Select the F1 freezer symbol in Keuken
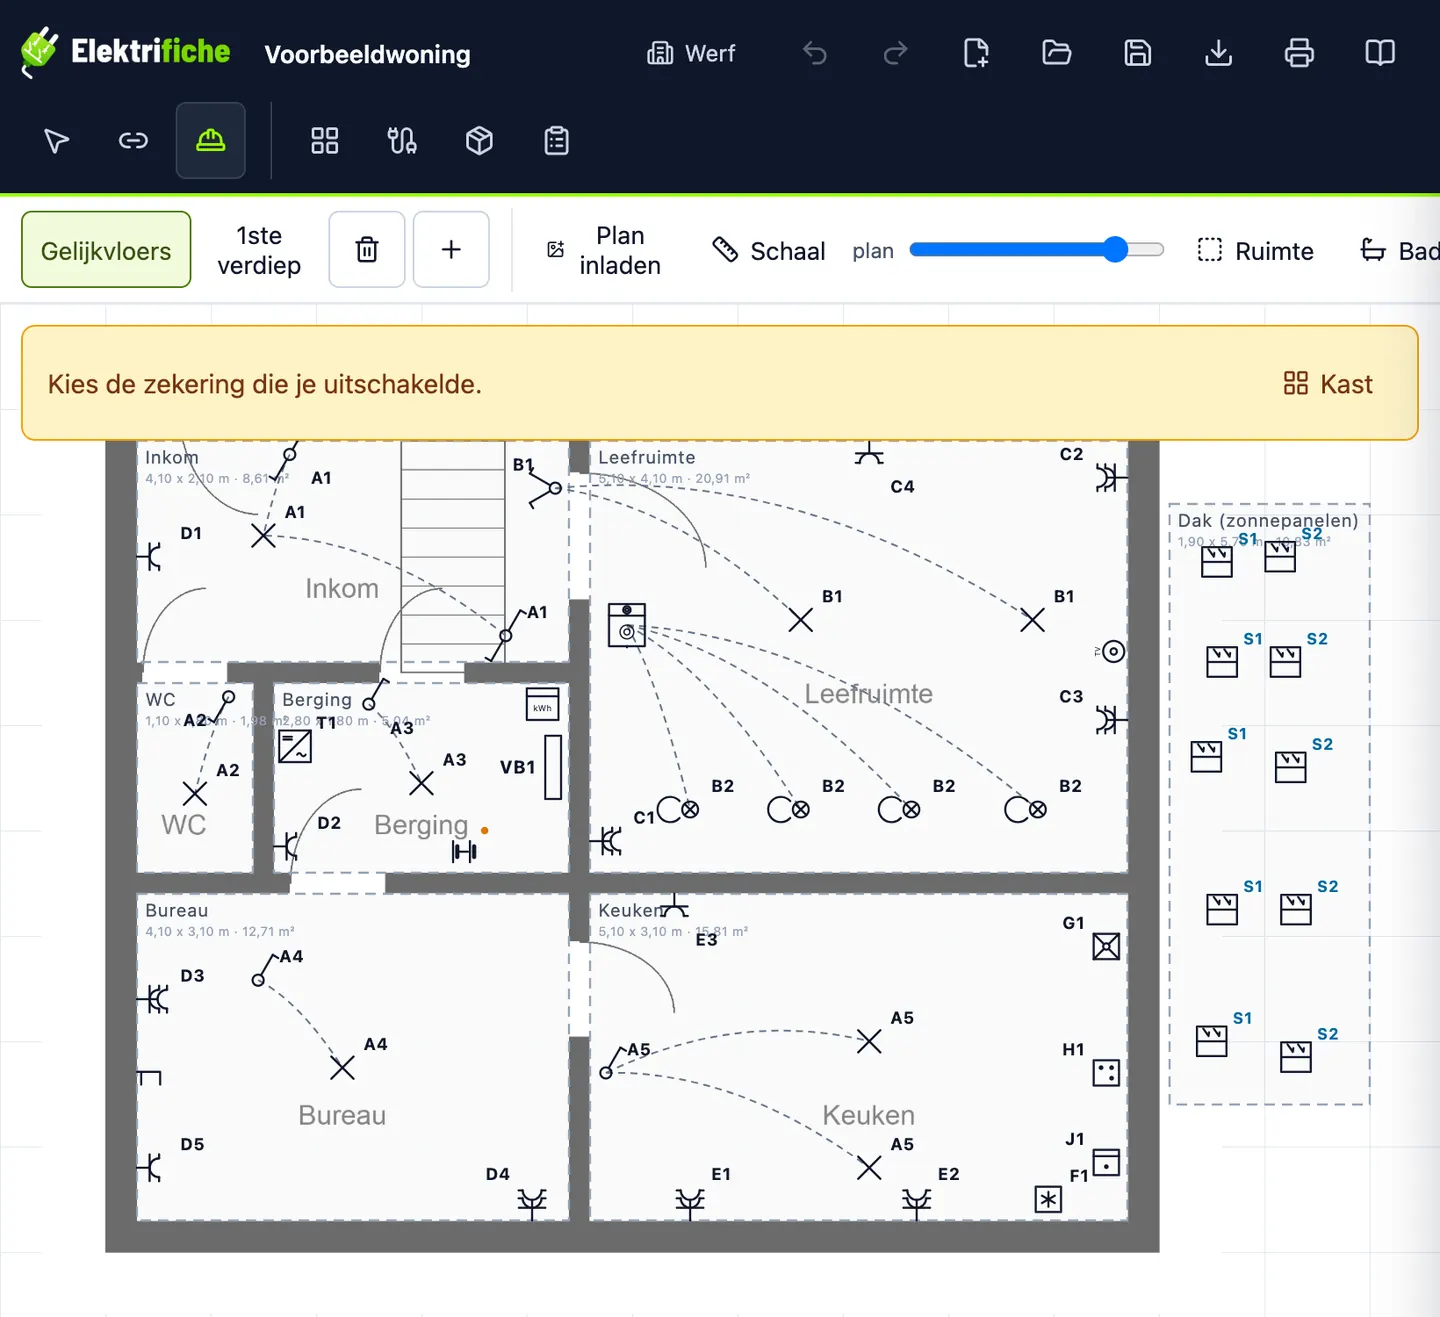1440x1317 pixels. pyautogui.click(x=1048, y=1199)
